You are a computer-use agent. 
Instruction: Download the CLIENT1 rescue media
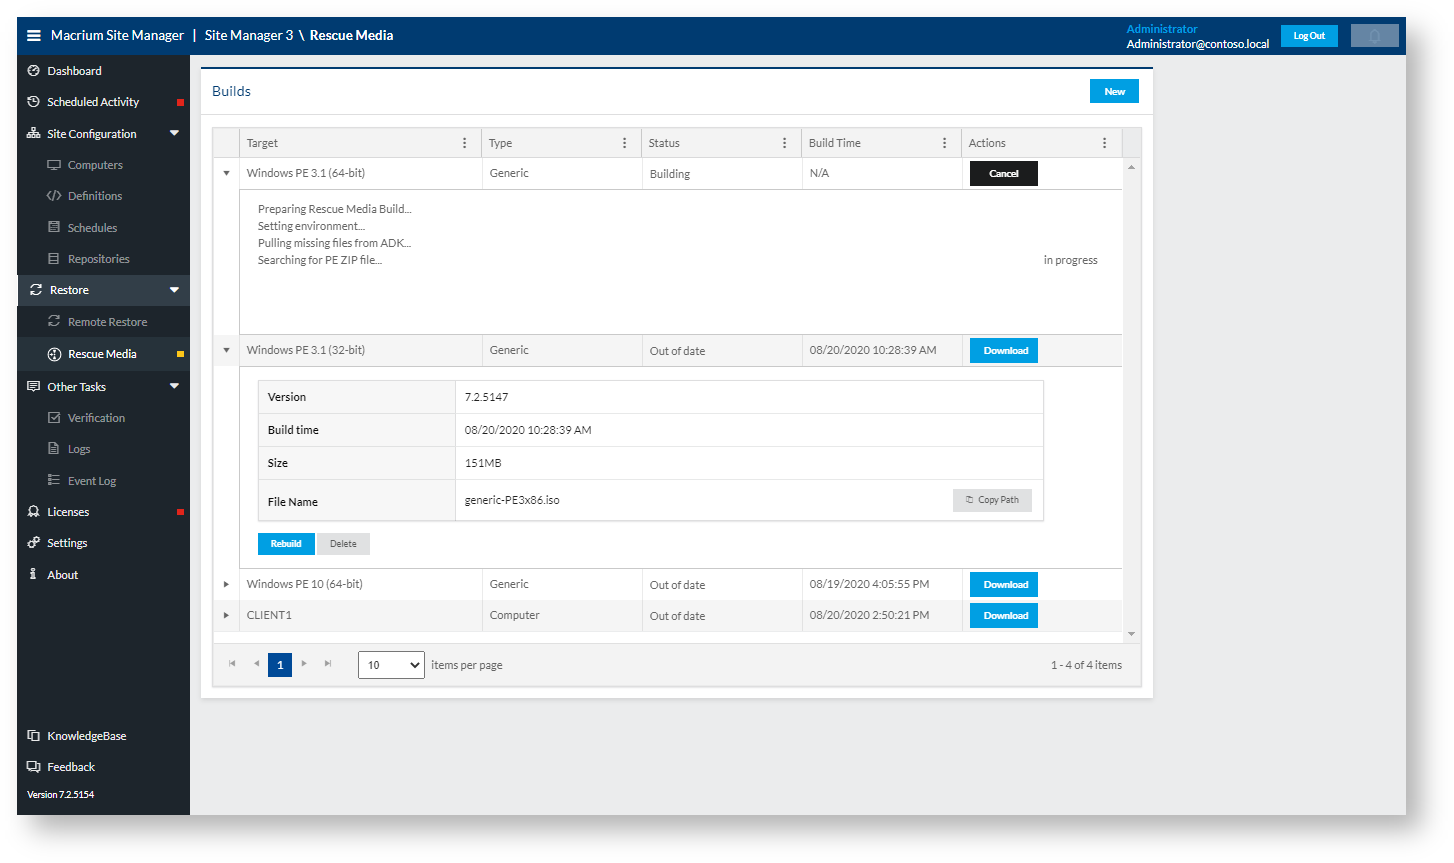click(x=1004, y=616)
